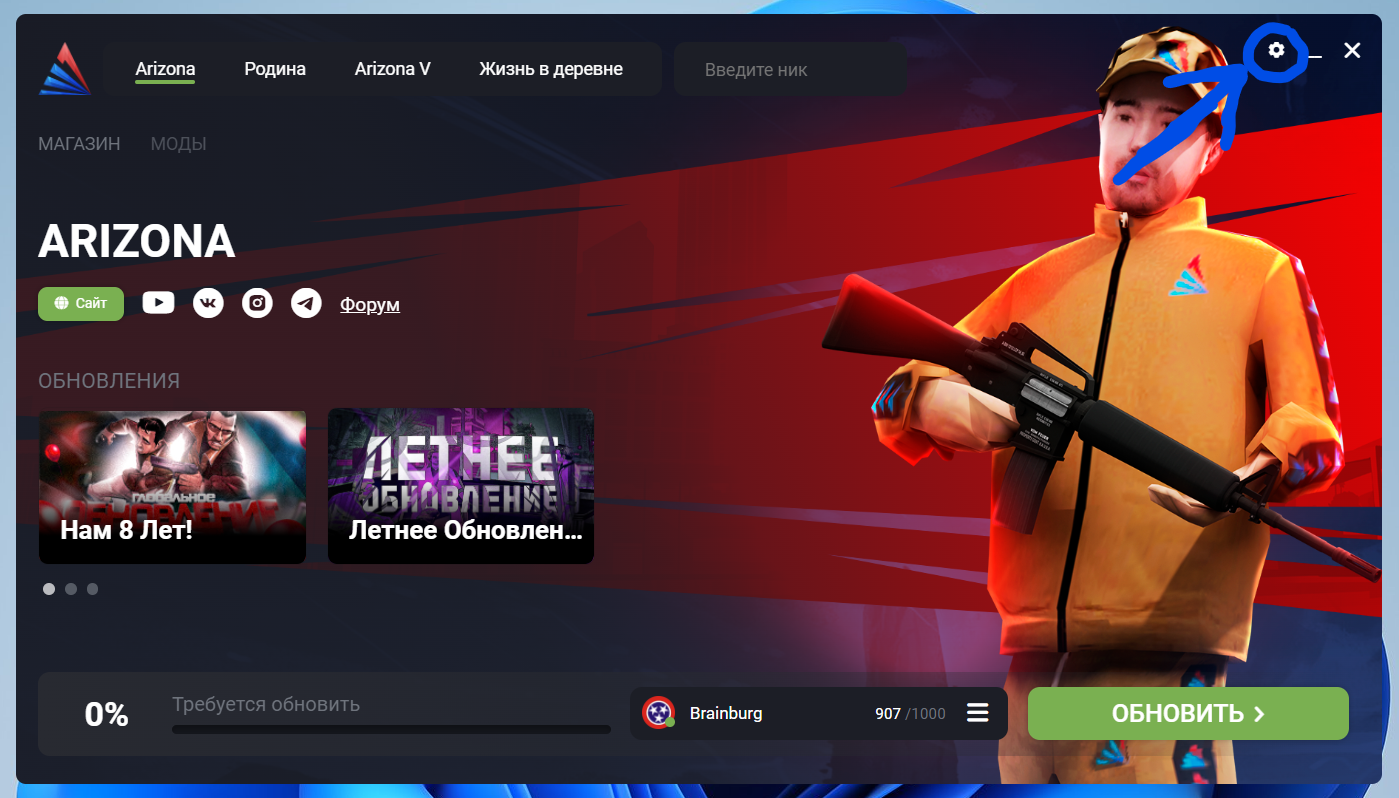
Task: Open the Летнее Обновление news card
Action: coord(461,486)
